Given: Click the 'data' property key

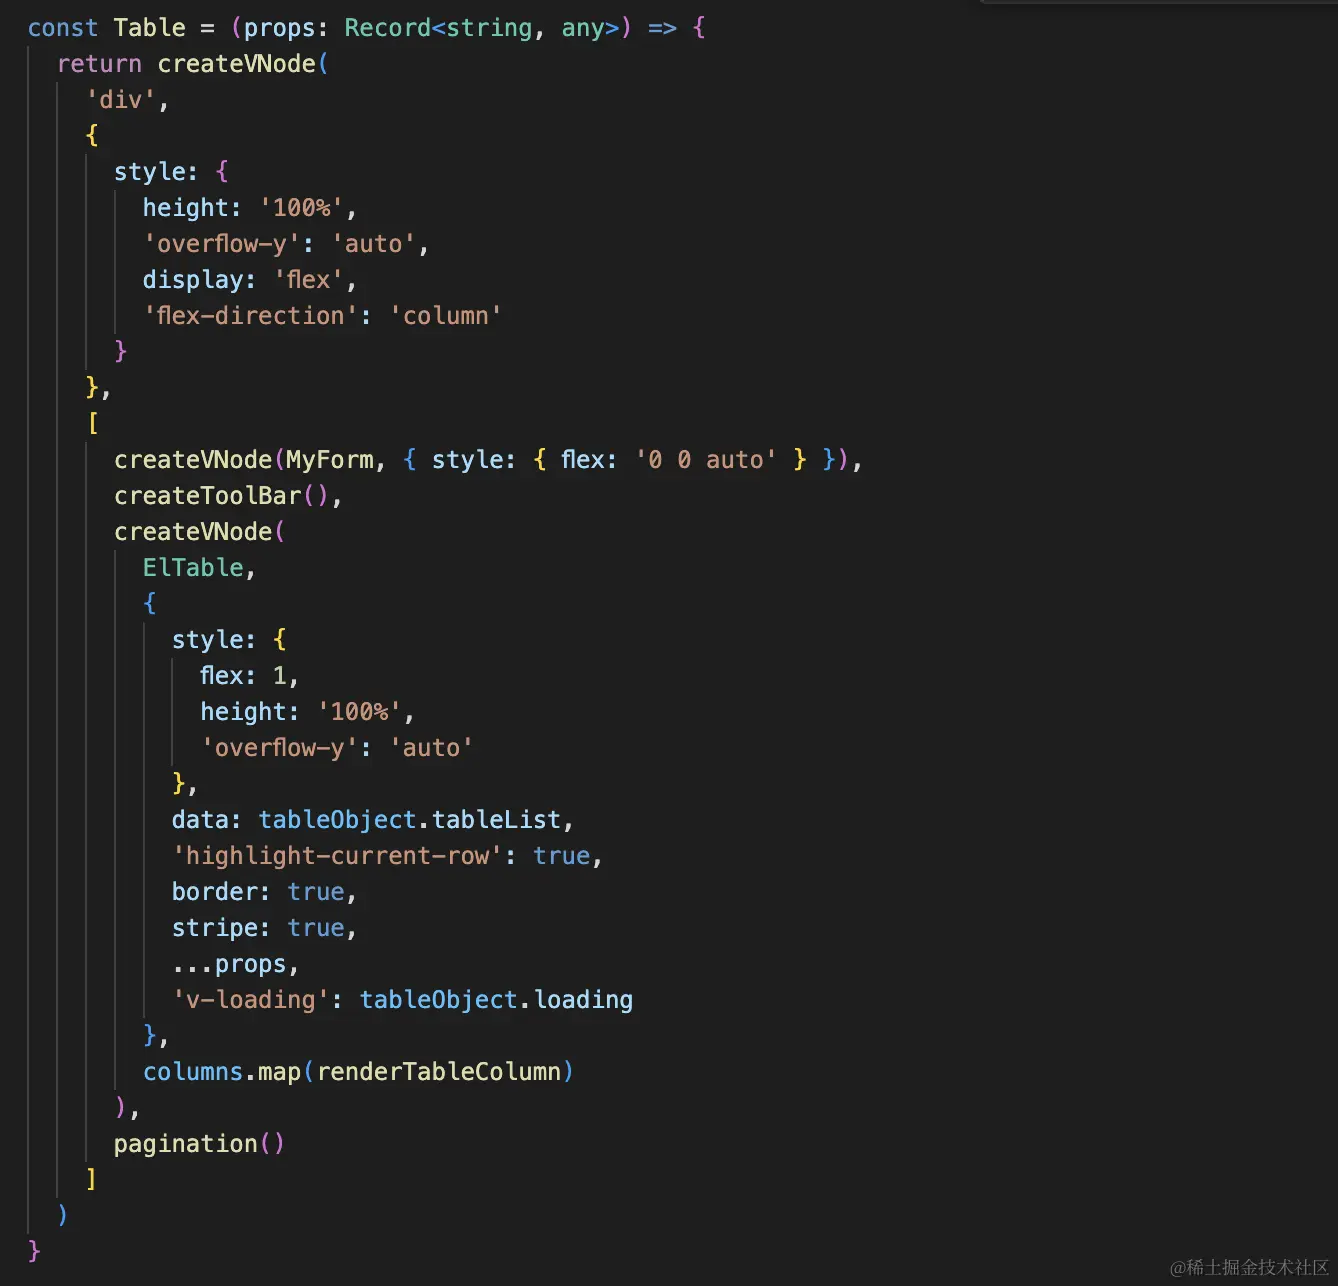Looking at the screenshot, I should (200, 820).
